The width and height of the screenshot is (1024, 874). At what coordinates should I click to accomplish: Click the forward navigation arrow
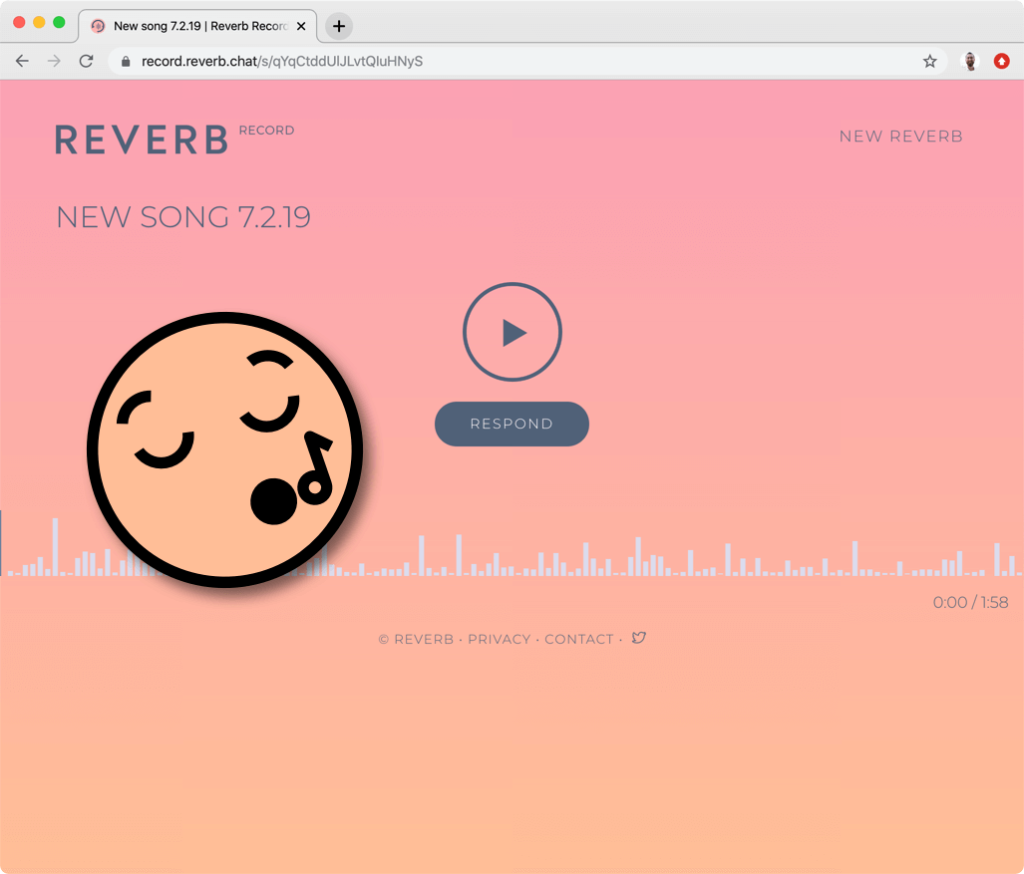[x=53, y=61]
